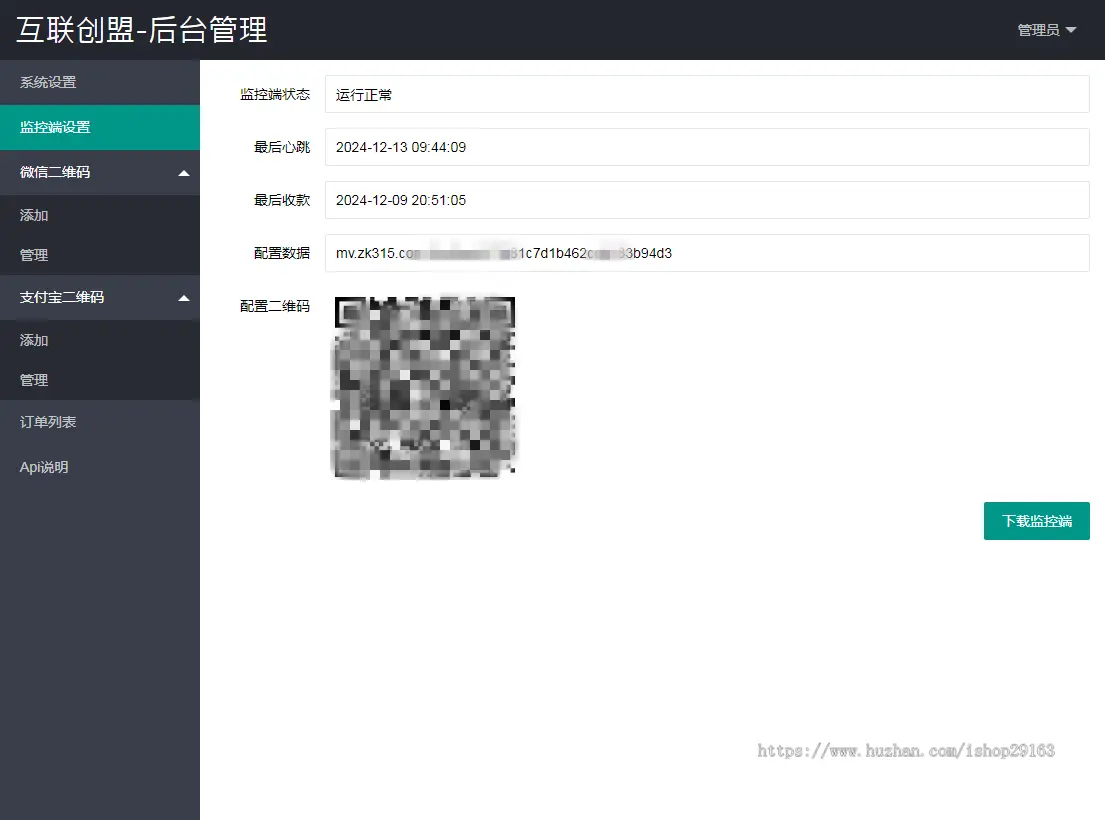
Task: Click the 监控端状态 field showing 运行正常
Action: pos(707,94)
